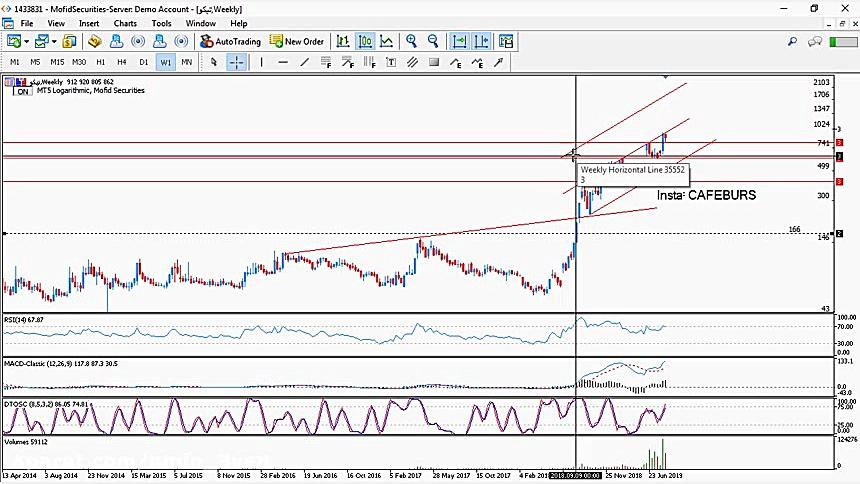
Task: Open the Insert menu
Action: [x=89, y=23]
